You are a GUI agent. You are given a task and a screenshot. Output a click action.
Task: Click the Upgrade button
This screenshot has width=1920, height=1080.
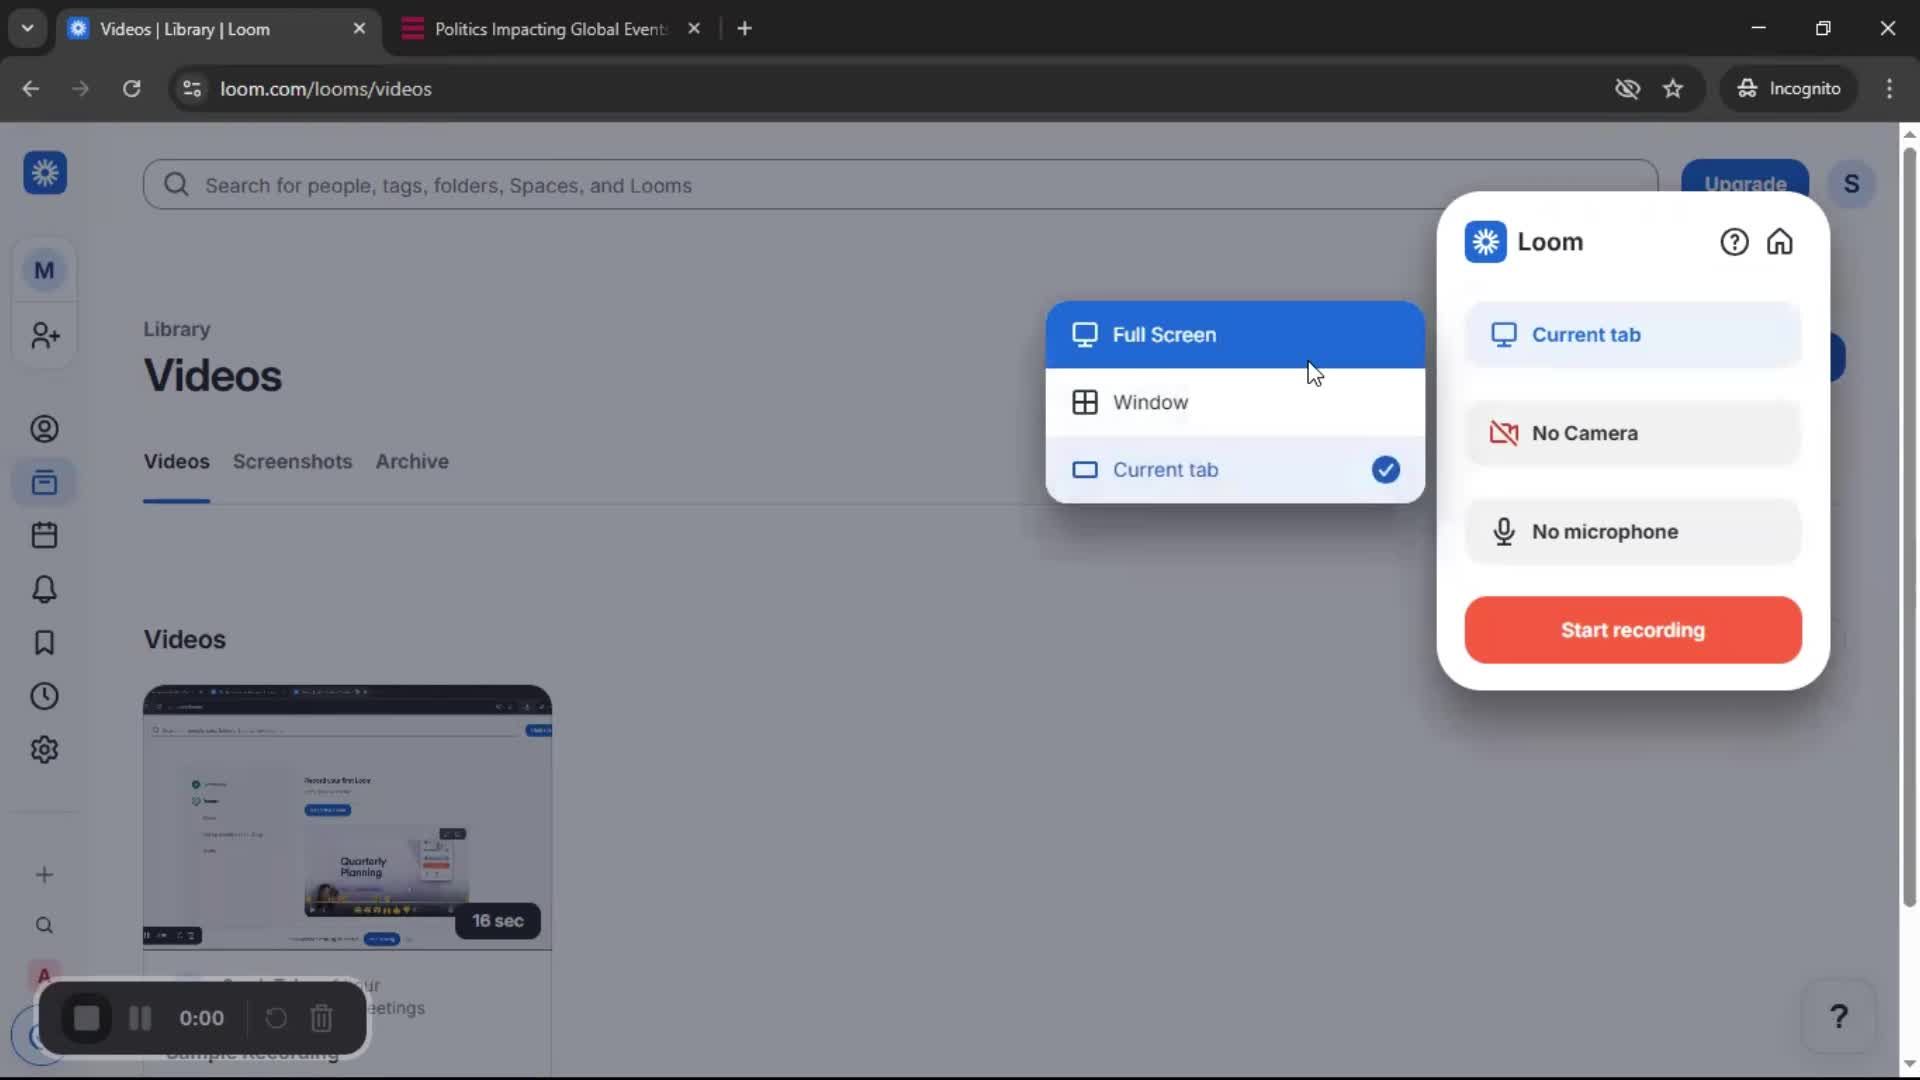point(1744,184)
